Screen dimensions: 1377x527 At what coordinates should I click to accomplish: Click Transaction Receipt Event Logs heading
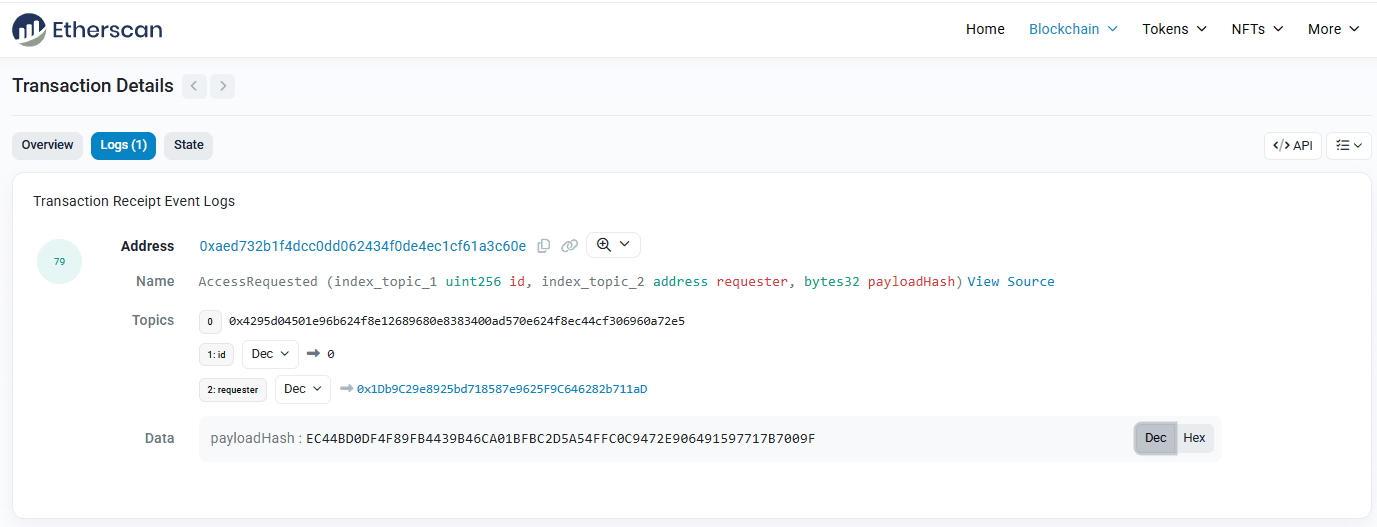[134, 201]
